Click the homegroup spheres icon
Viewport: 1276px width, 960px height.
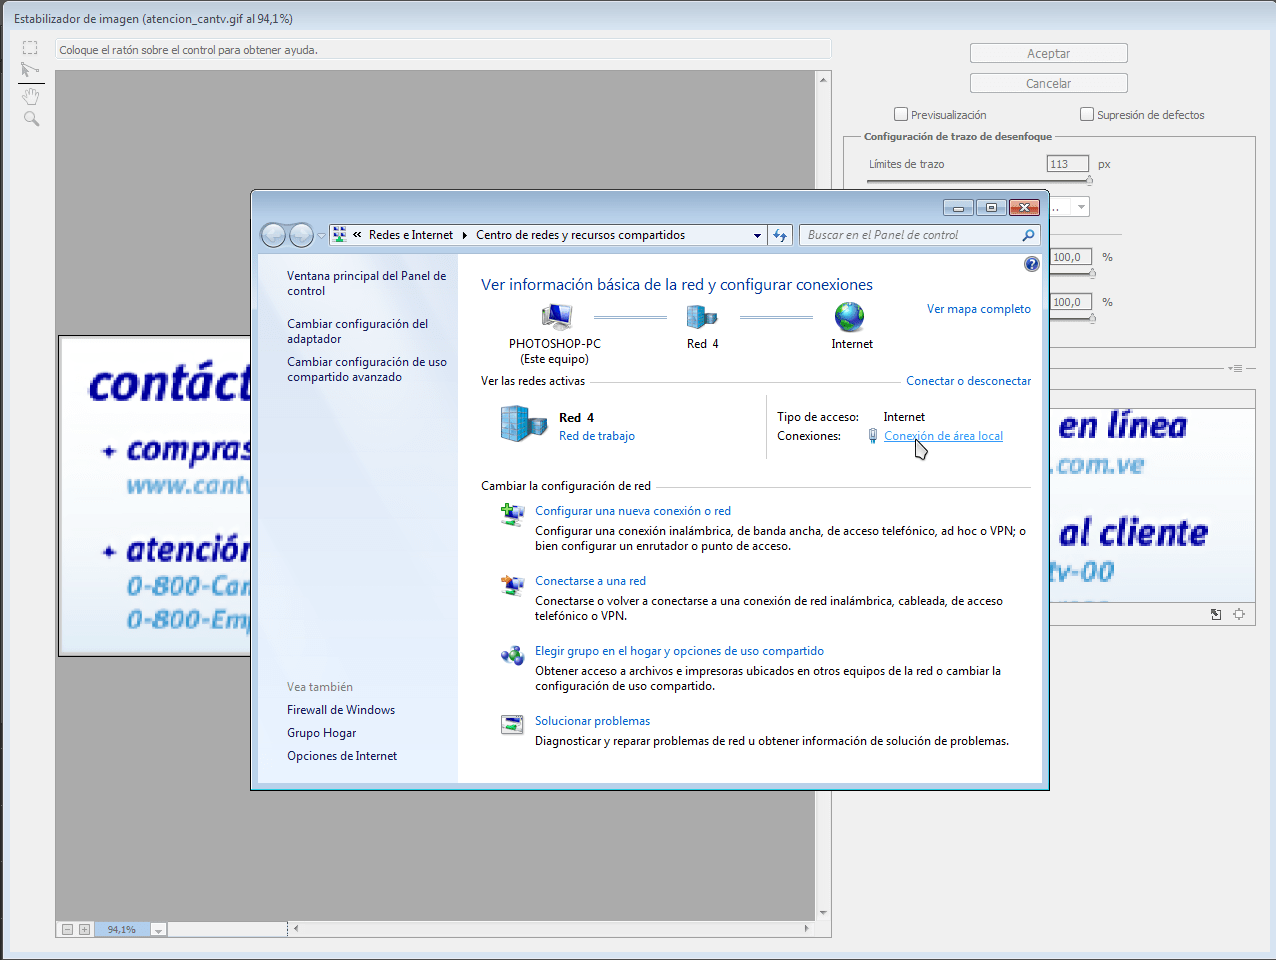point(512,655)
